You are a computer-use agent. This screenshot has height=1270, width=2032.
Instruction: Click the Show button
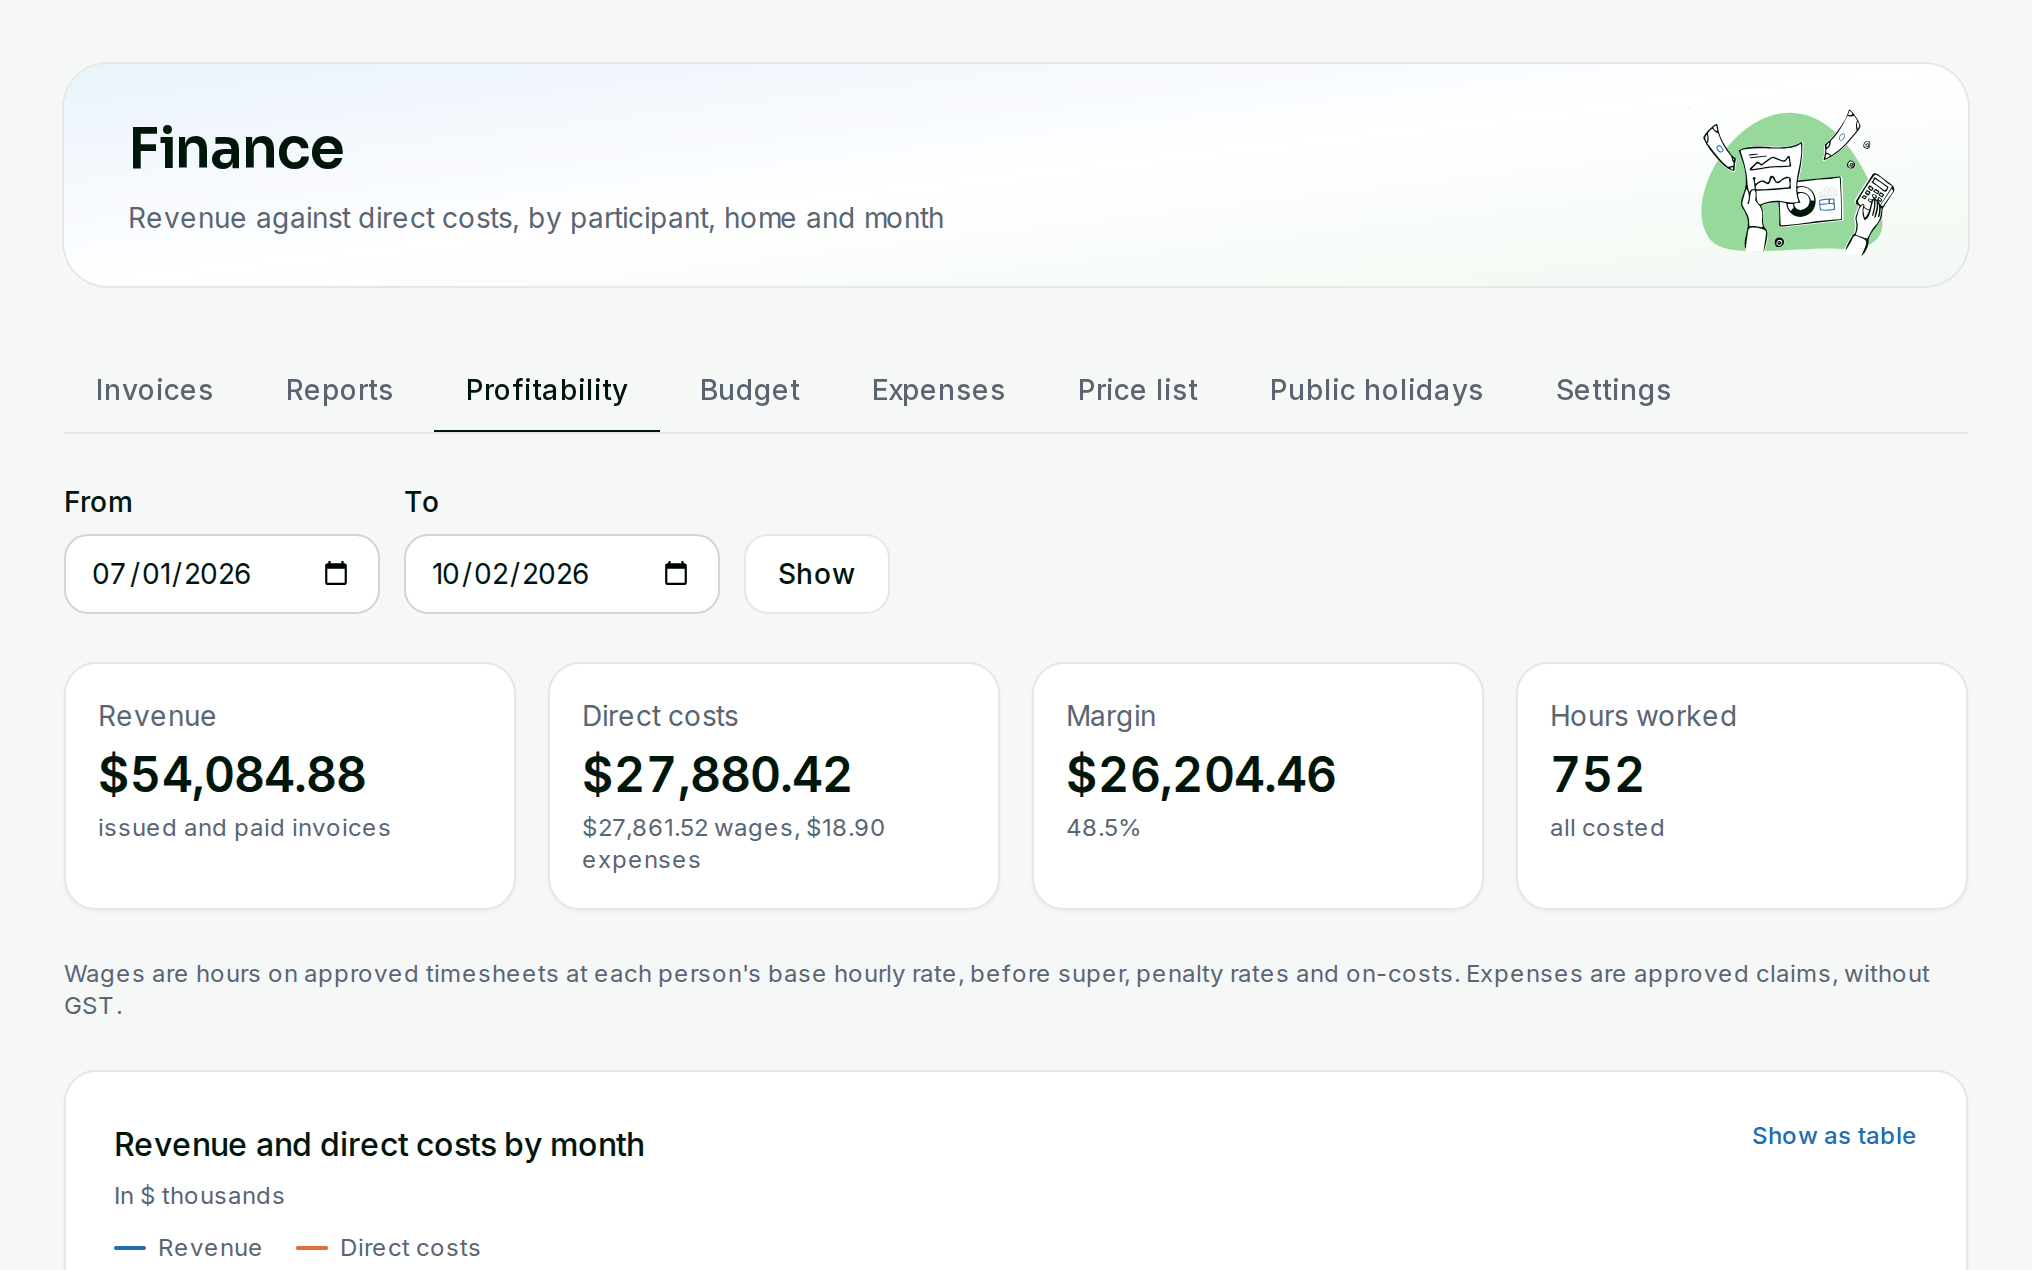(x=816, y=574)
